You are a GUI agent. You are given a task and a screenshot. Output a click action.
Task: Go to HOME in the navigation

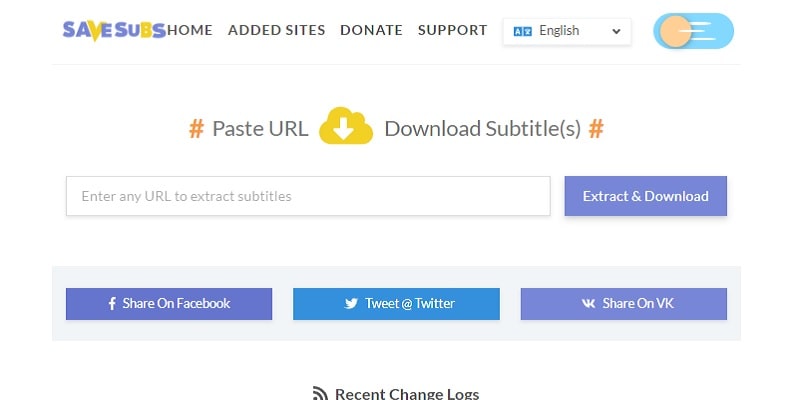[x=190, y=30]
